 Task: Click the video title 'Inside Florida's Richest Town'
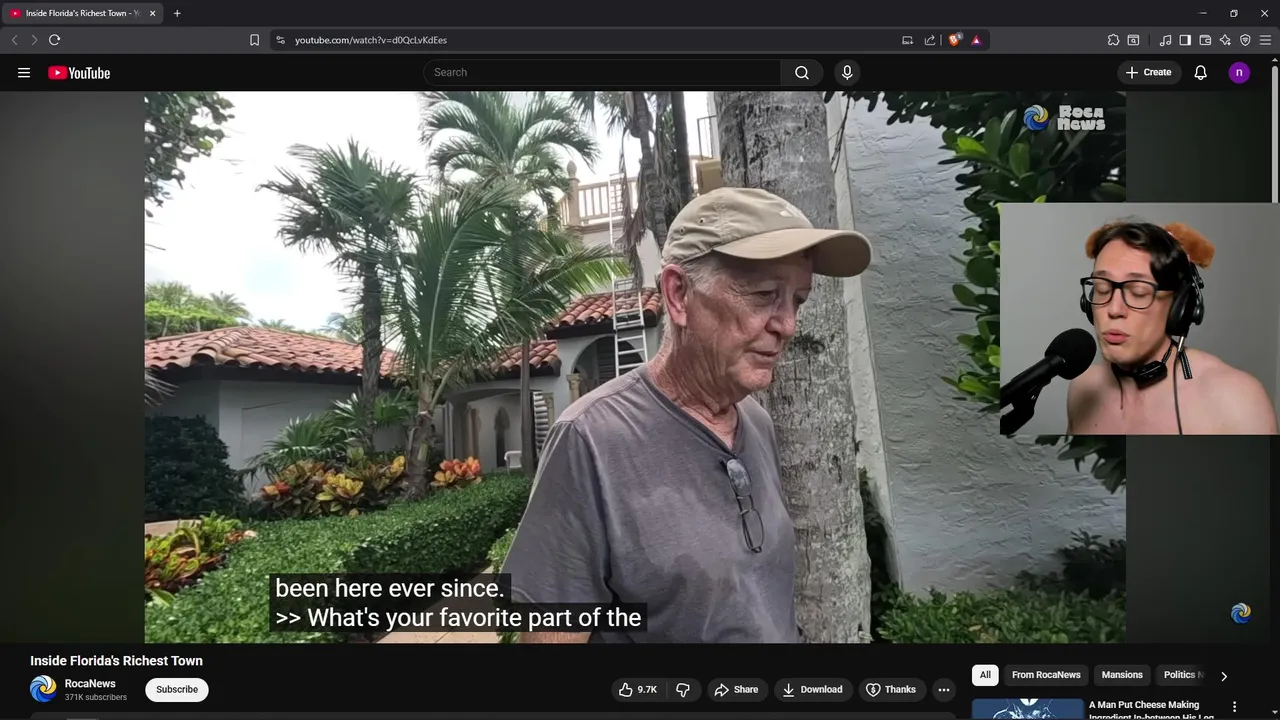tap(116, 661)
